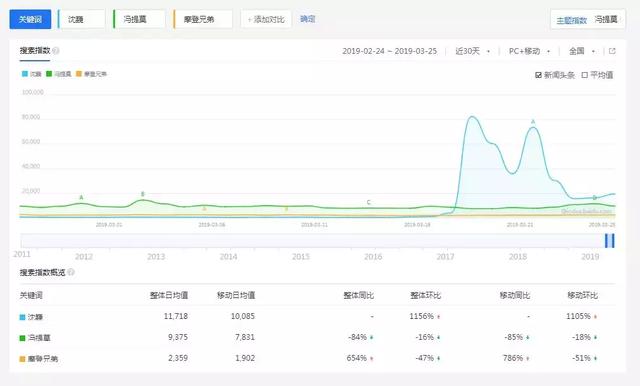Toggle 冯提莫 green legend series visibility
Viewport: 640px width, 386px height.
(49, 74)
